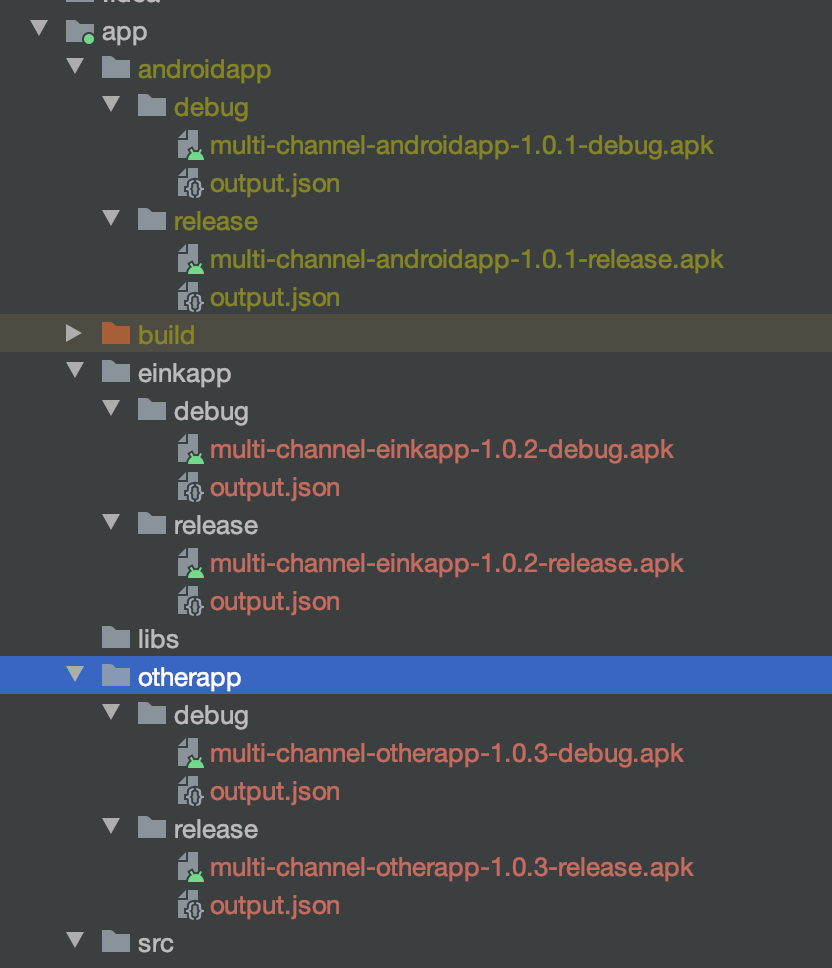The width and height of the screenshot is (832, 968).
Task: Select multi-channel-otherapp-1.0.3-debug.apk file
Action: (447, 754)
